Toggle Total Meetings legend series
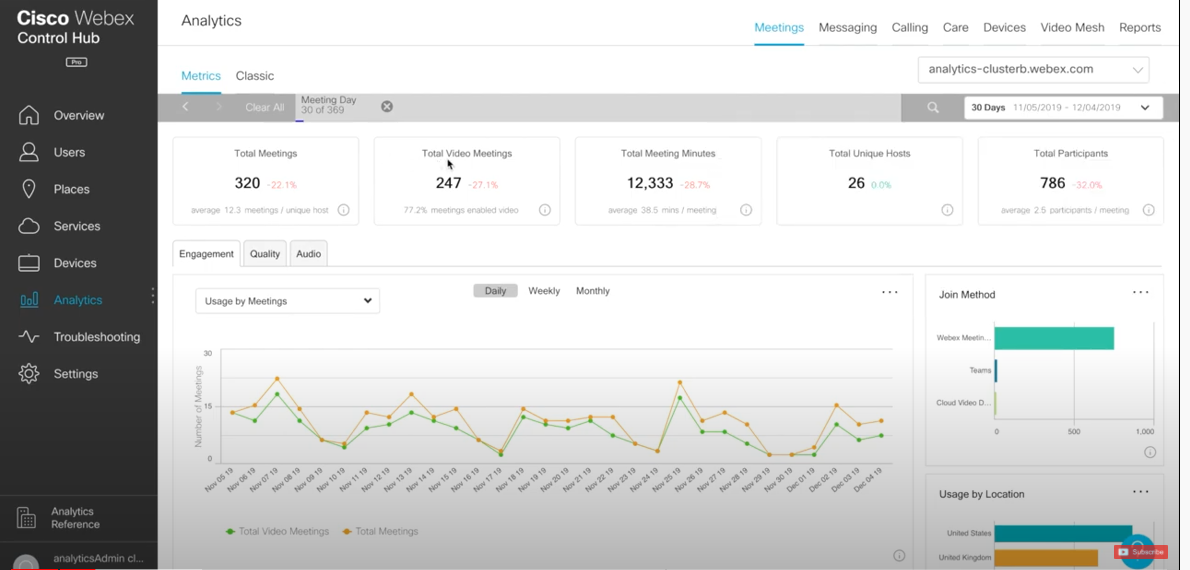 [x=380, y=531]
